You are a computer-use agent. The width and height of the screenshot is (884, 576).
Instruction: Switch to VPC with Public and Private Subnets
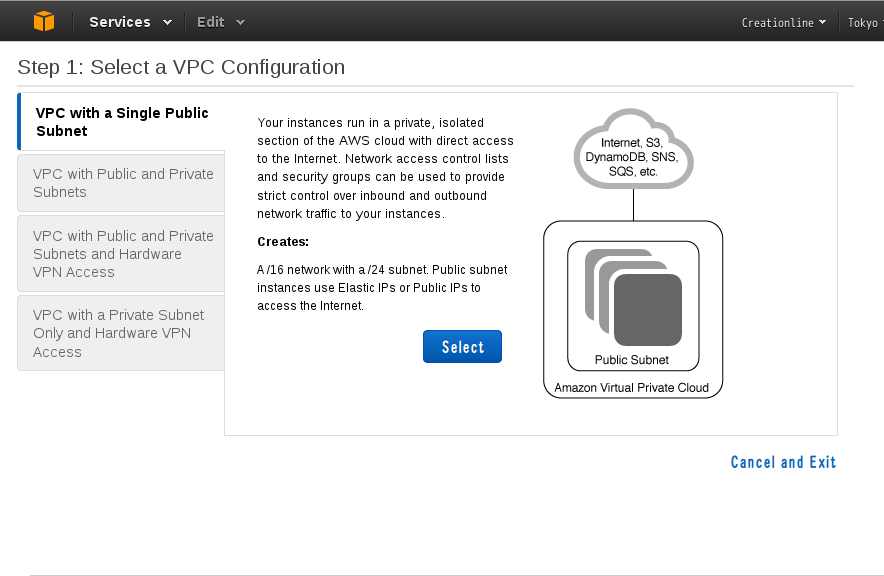tap(121, 183)
